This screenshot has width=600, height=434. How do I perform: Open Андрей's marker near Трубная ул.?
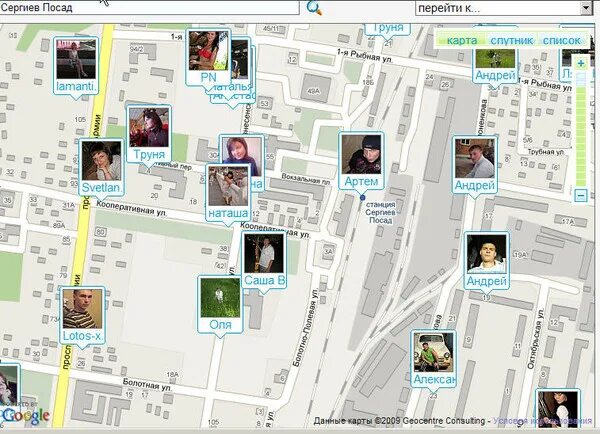(x=474, y=165)
